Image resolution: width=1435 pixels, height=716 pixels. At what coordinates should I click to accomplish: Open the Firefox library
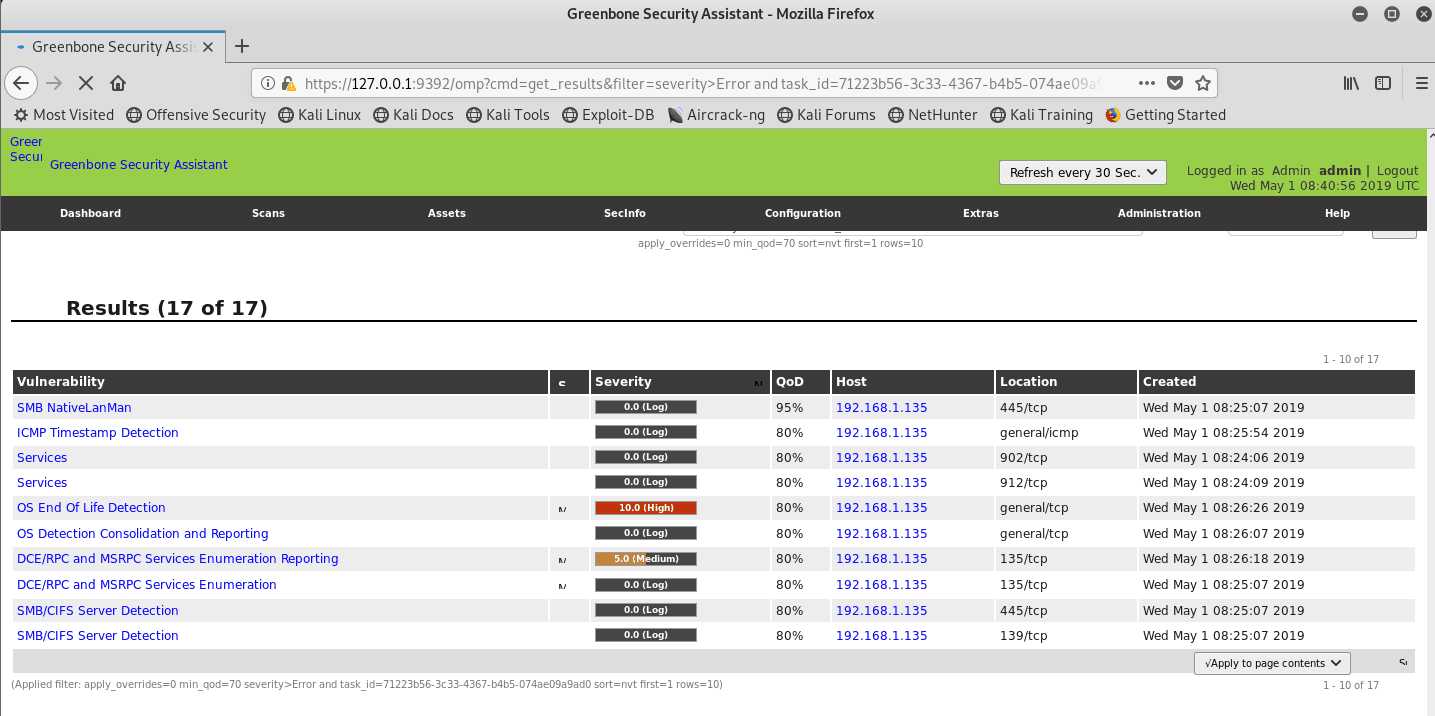[x=1351, y=83]
